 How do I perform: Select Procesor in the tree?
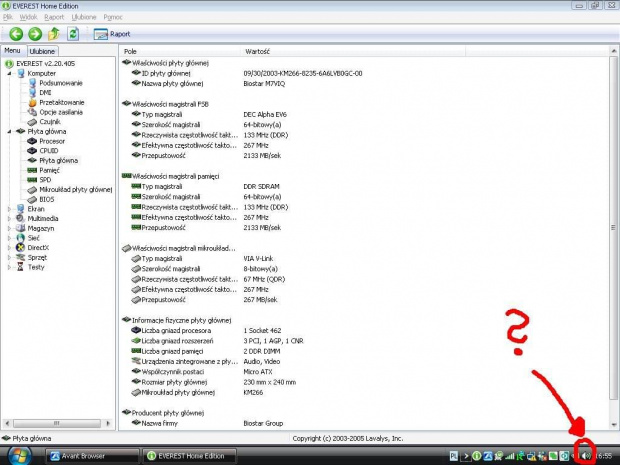click(52, 141)
